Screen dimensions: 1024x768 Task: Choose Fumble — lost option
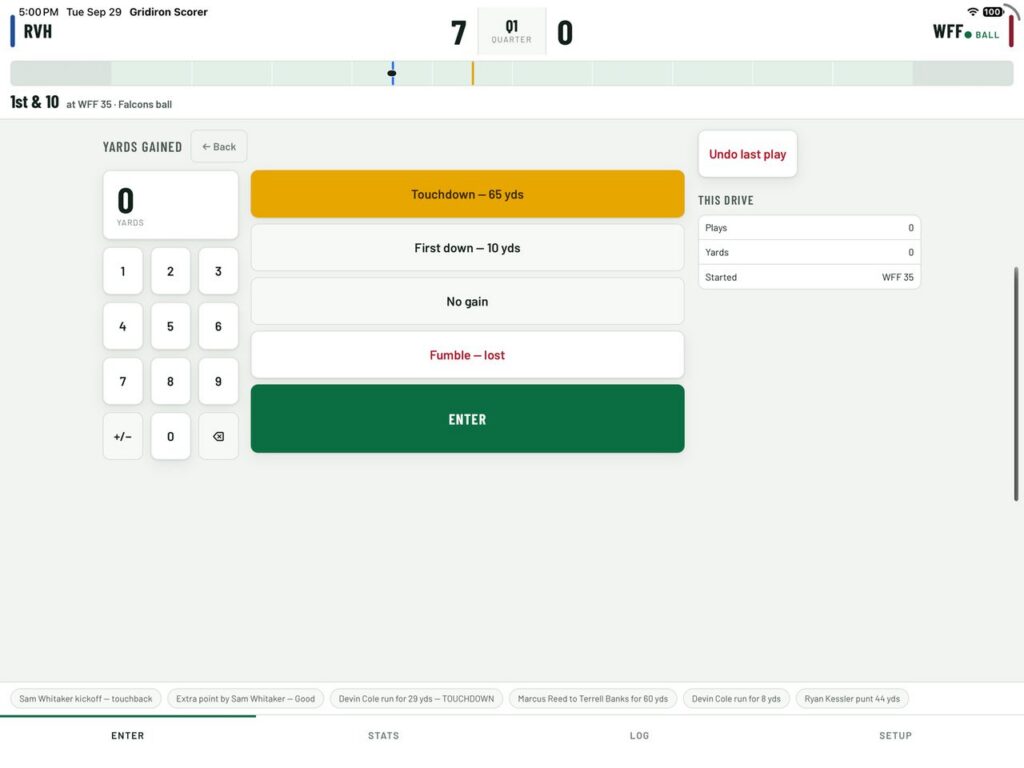tap(468, 355)
